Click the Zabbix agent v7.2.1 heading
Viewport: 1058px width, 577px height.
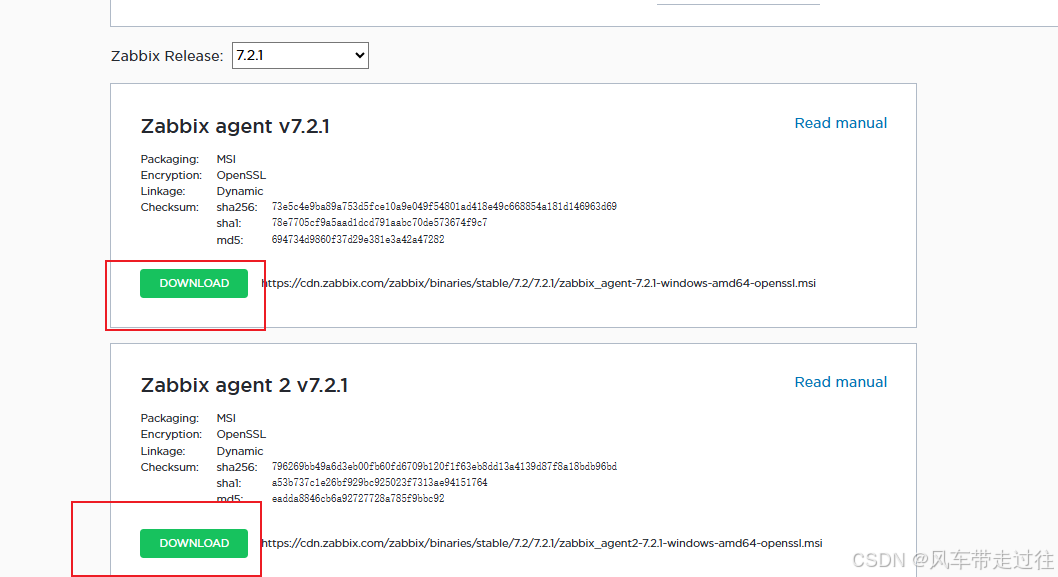[235, 126]
